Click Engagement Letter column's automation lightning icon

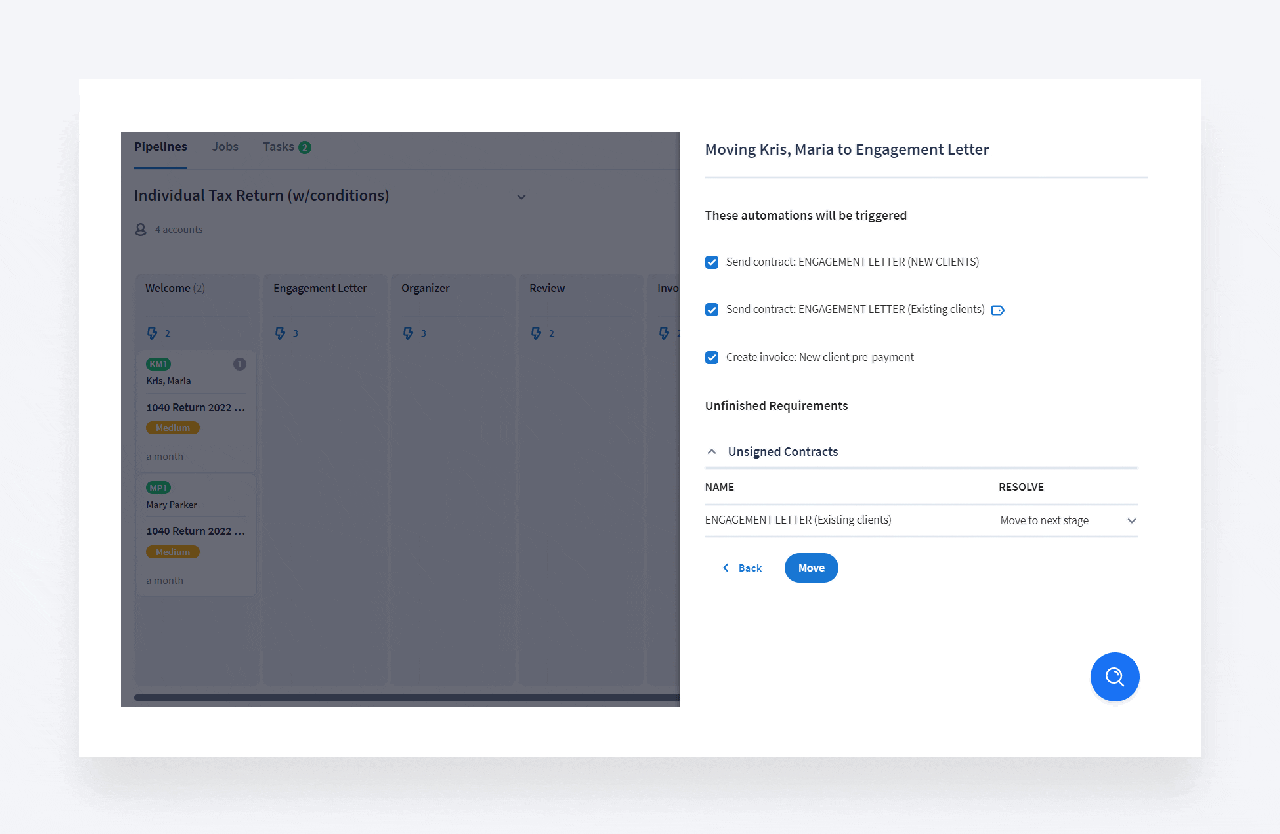pyautogui.click(x=281, y=333)
